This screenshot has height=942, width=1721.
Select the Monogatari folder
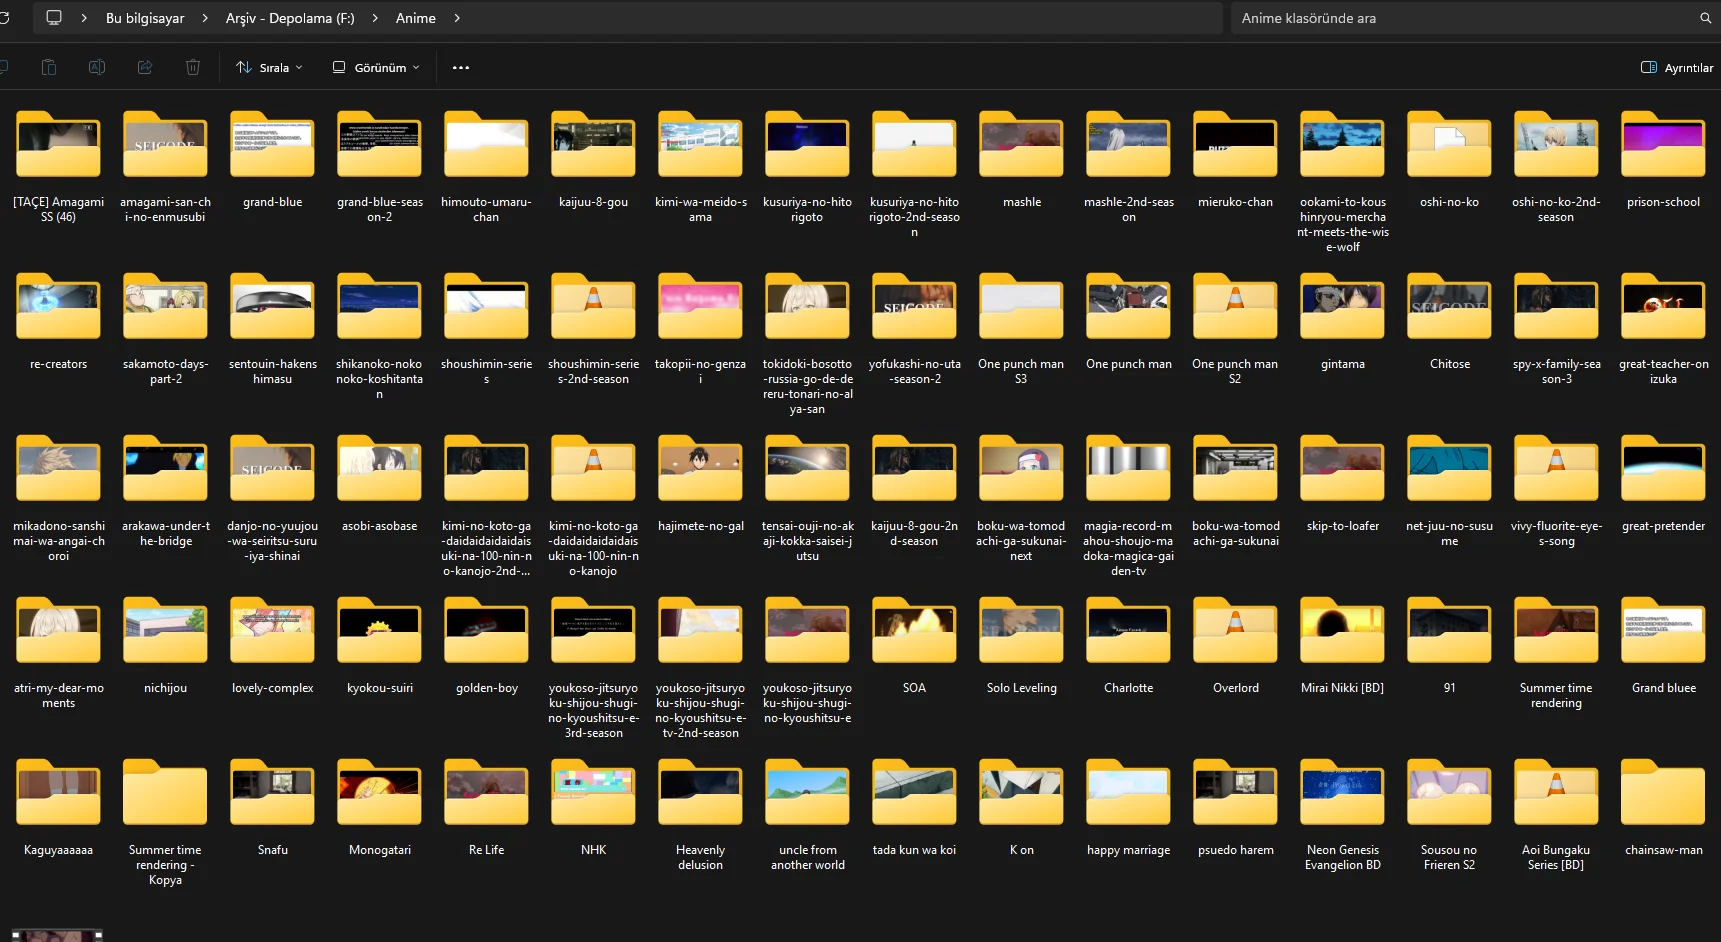pos(379,808)
